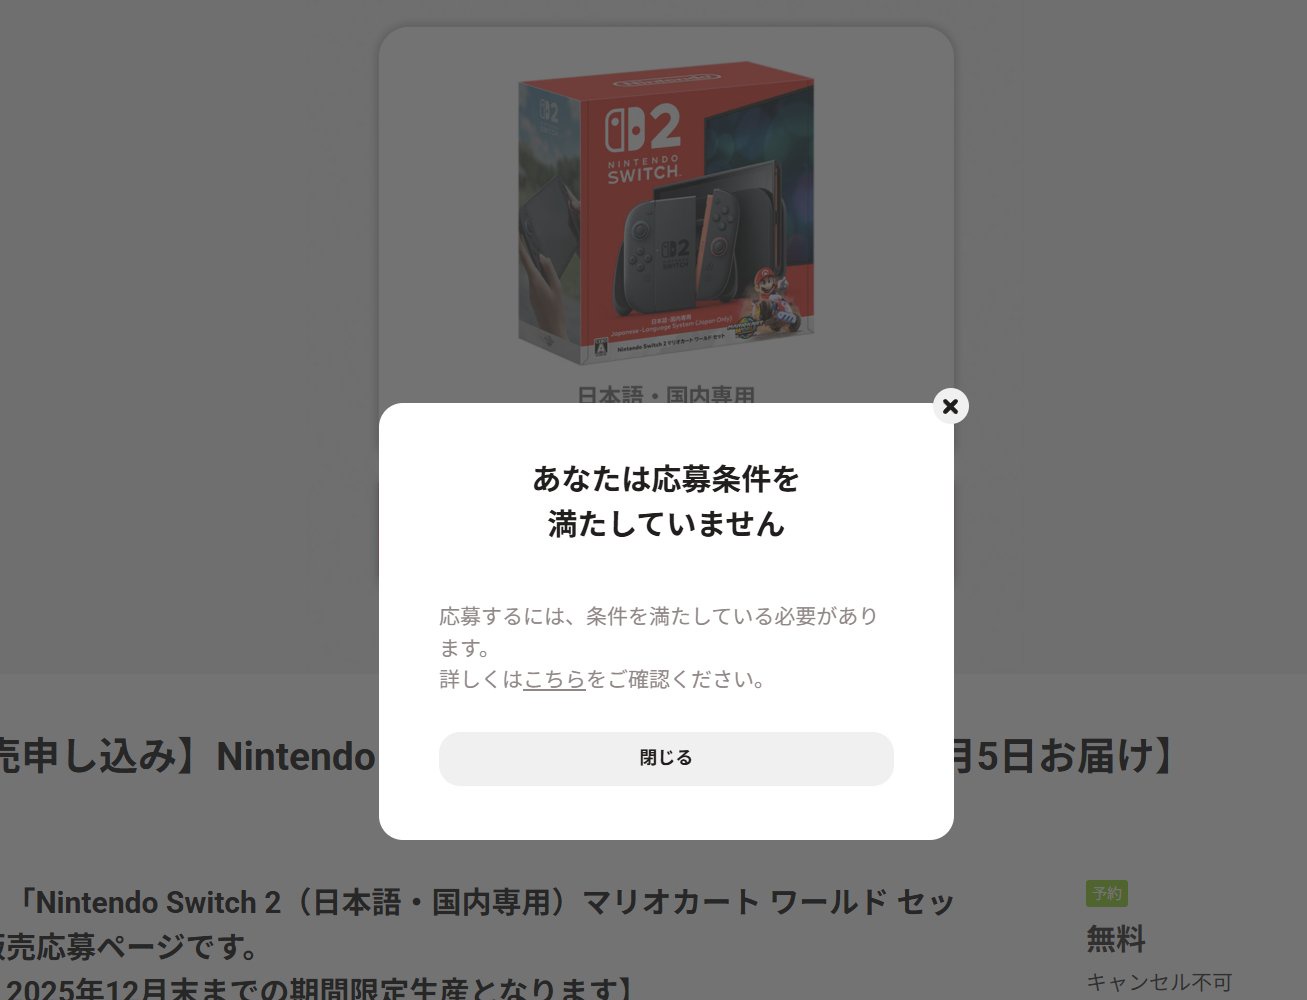1307x1000 pixels.
Task: Open the こちら details link
Action: 554,680
